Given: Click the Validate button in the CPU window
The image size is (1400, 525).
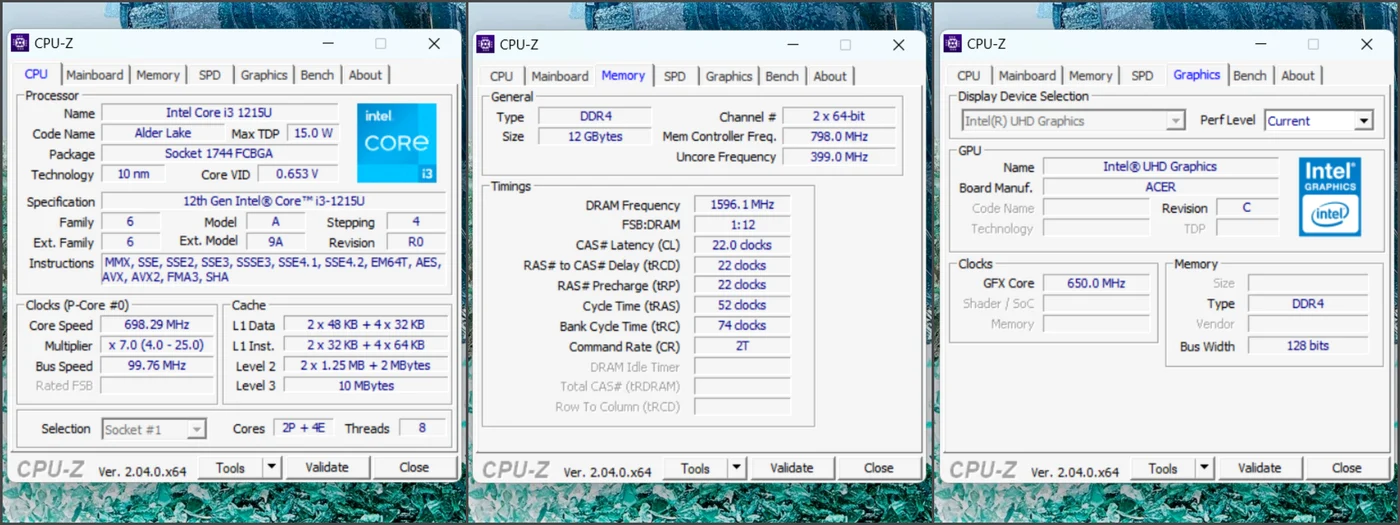Looking at the screenshot, I should (x=327, y=467).
